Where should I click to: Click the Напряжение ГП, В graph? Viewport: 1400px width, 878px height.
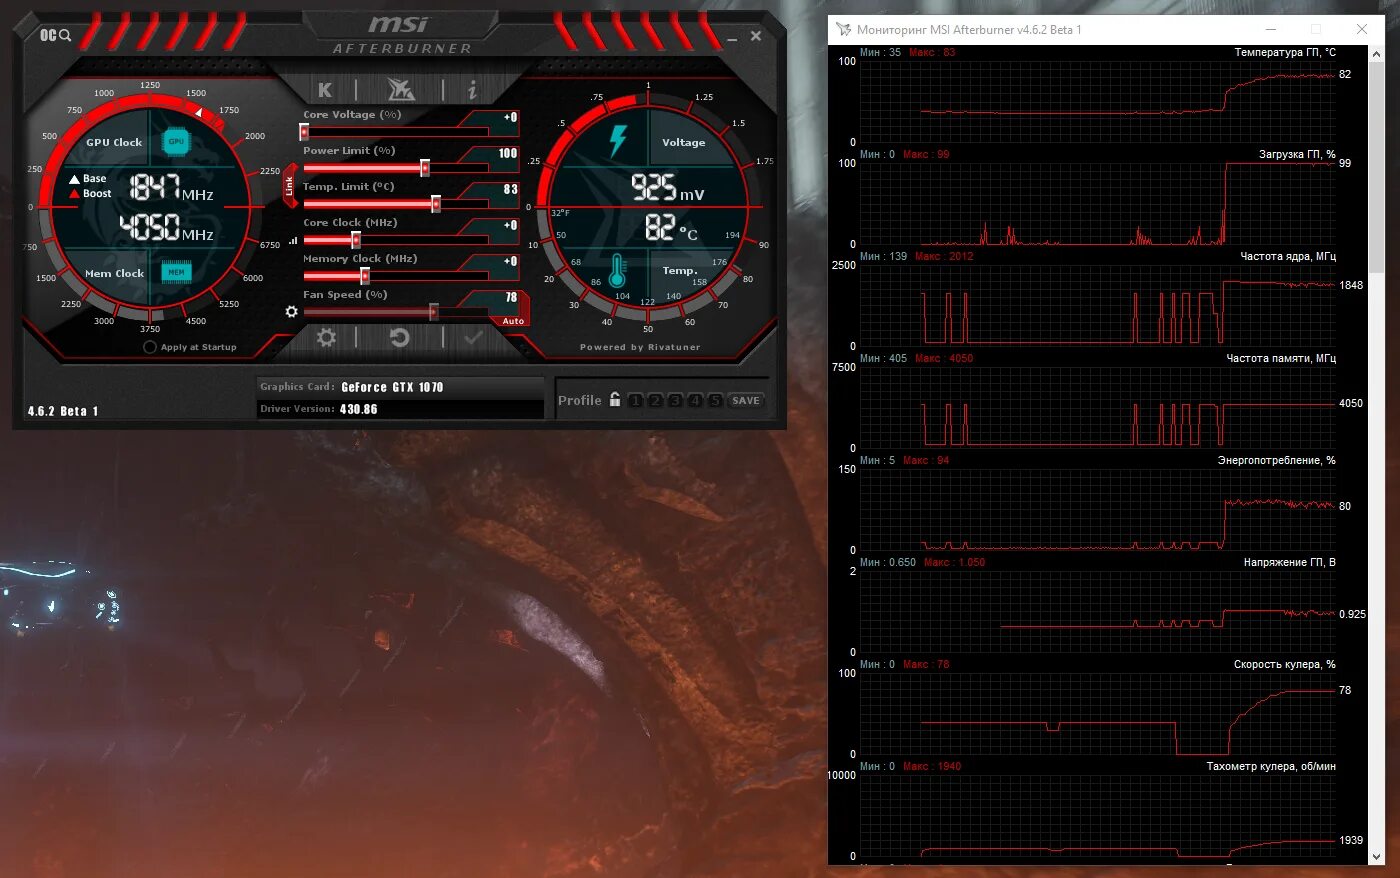click(x=1097, y=611)
